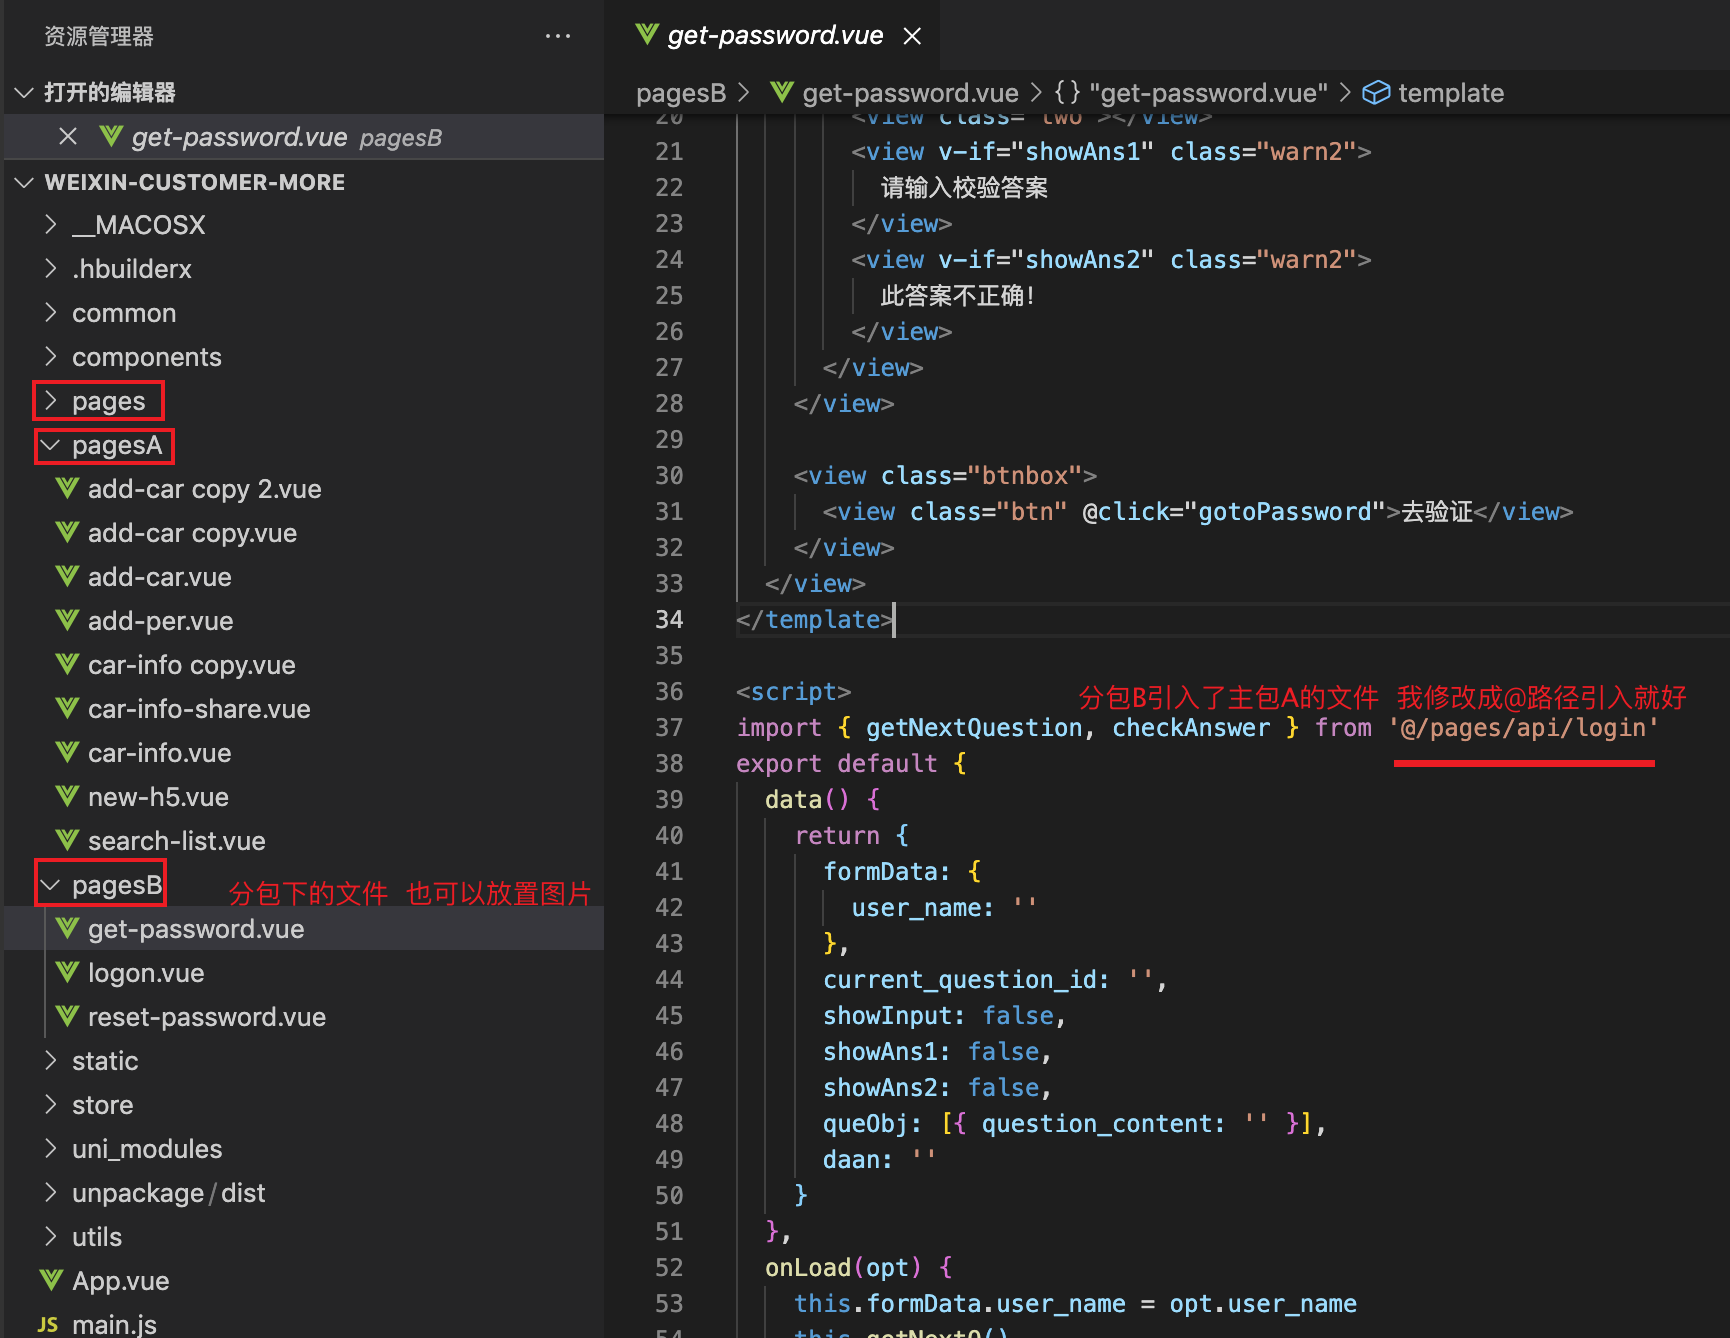Click the 此答案不正确! text line

957,296
